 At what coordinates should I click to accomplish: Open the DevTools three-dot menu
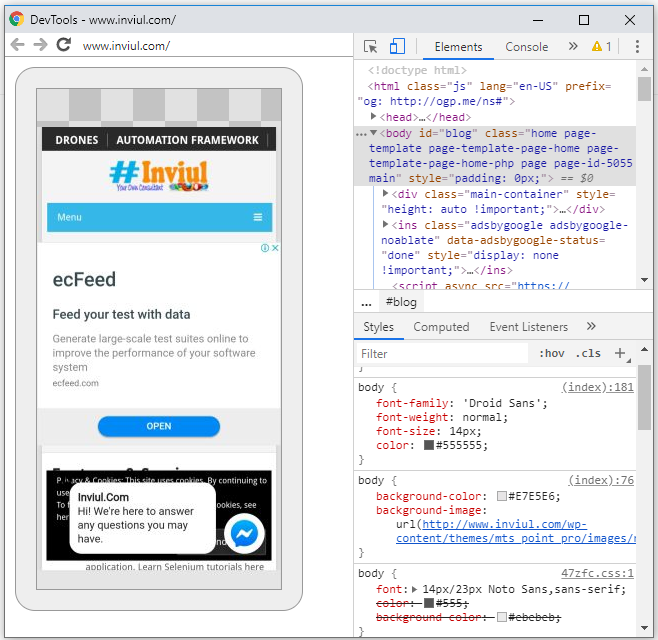[x=637, y=47]
